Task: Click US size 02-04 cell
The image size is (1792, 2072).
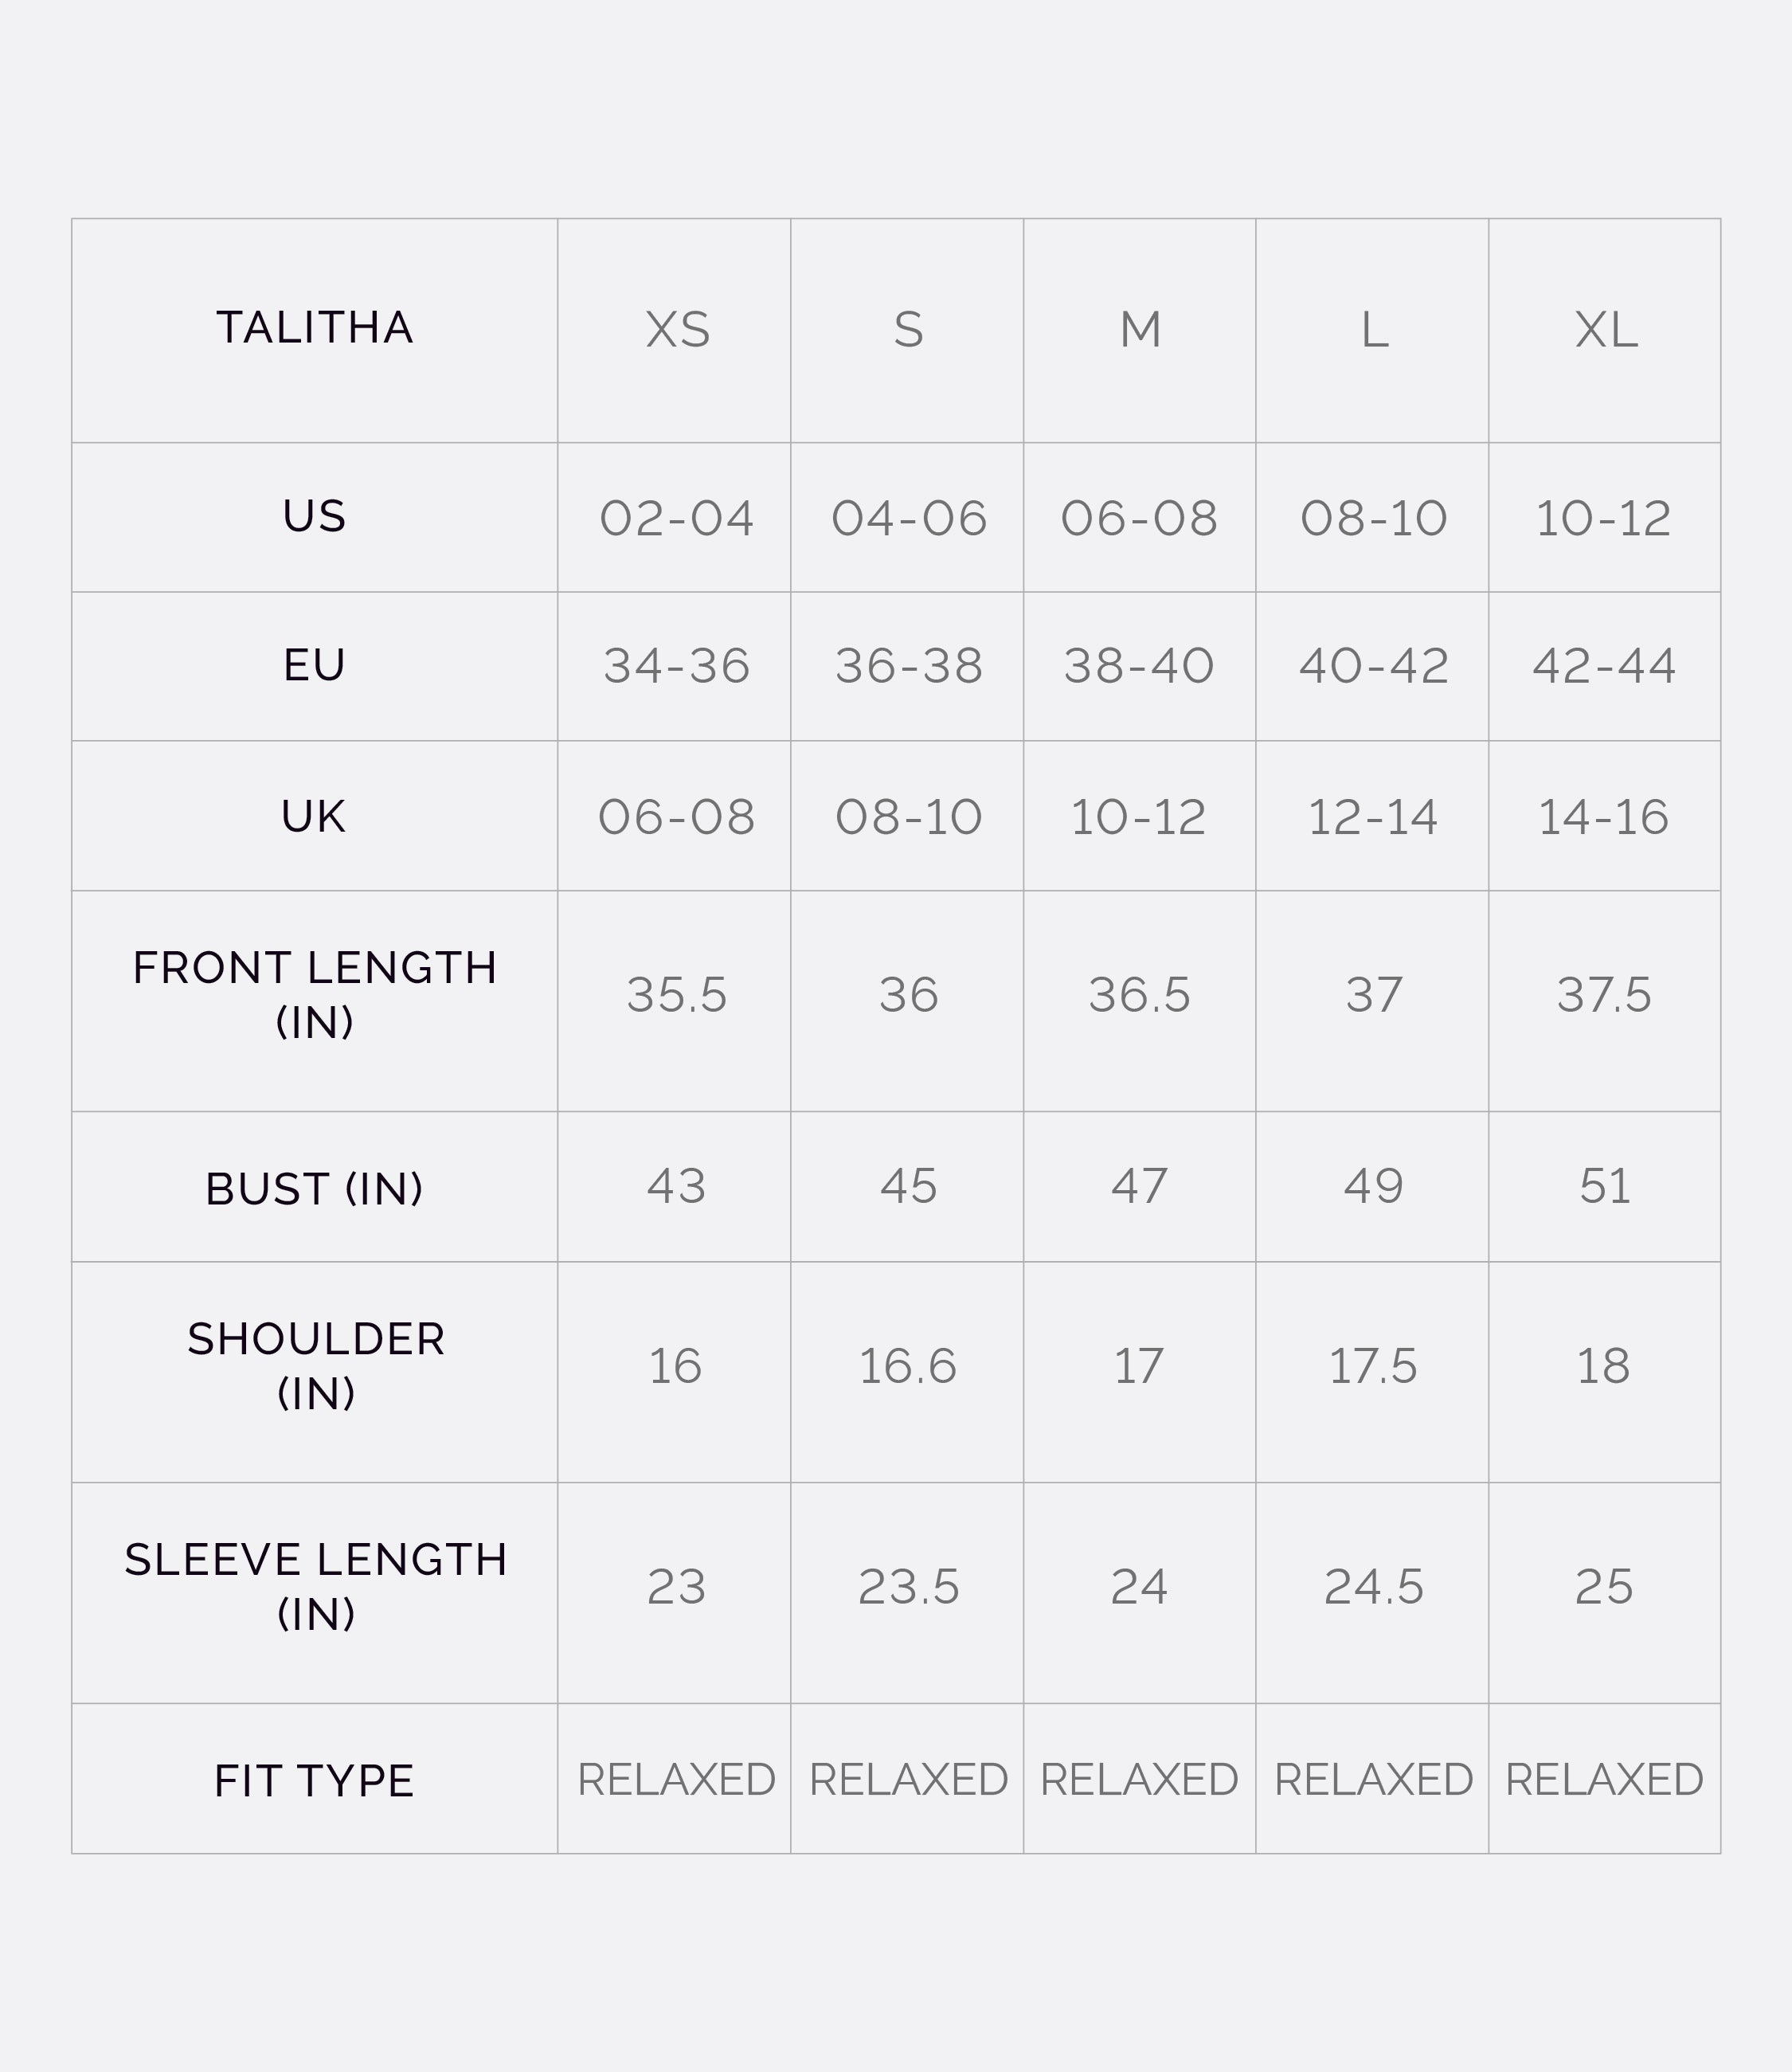Action: pos(676,518)
